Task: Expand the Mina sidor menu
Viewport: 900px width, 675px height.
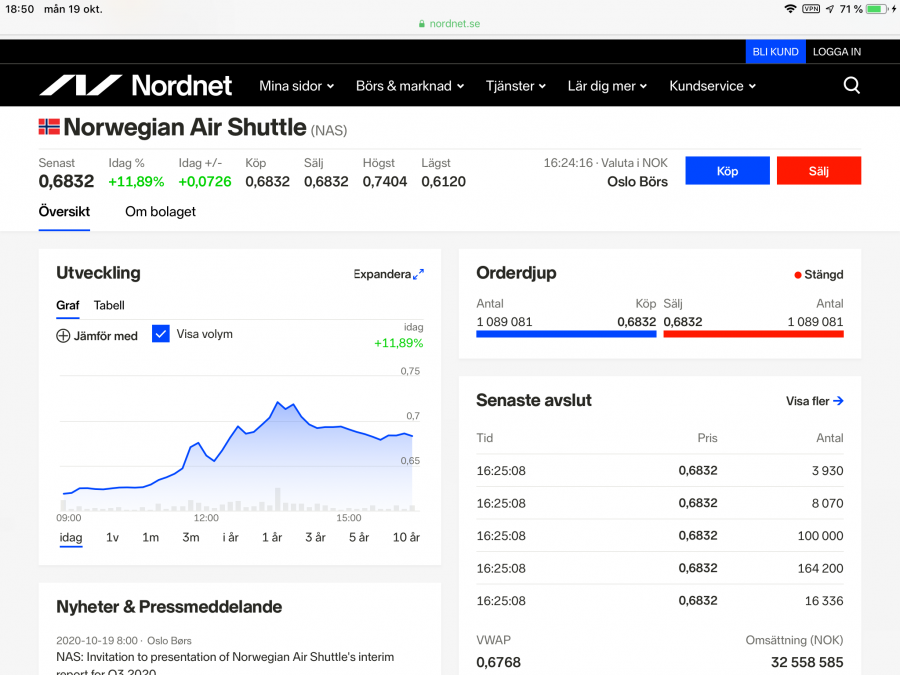Action: 296,86
